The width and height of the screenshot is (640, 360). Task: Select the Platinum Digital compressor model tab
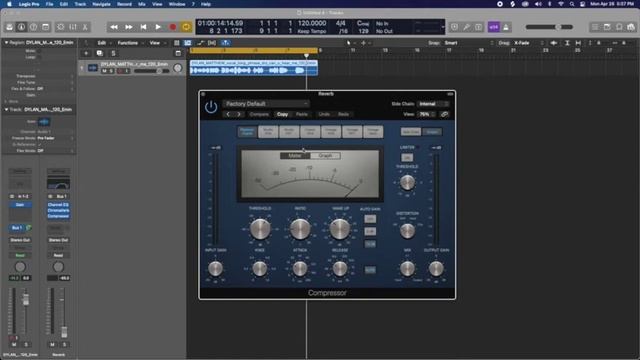(247, 132)
